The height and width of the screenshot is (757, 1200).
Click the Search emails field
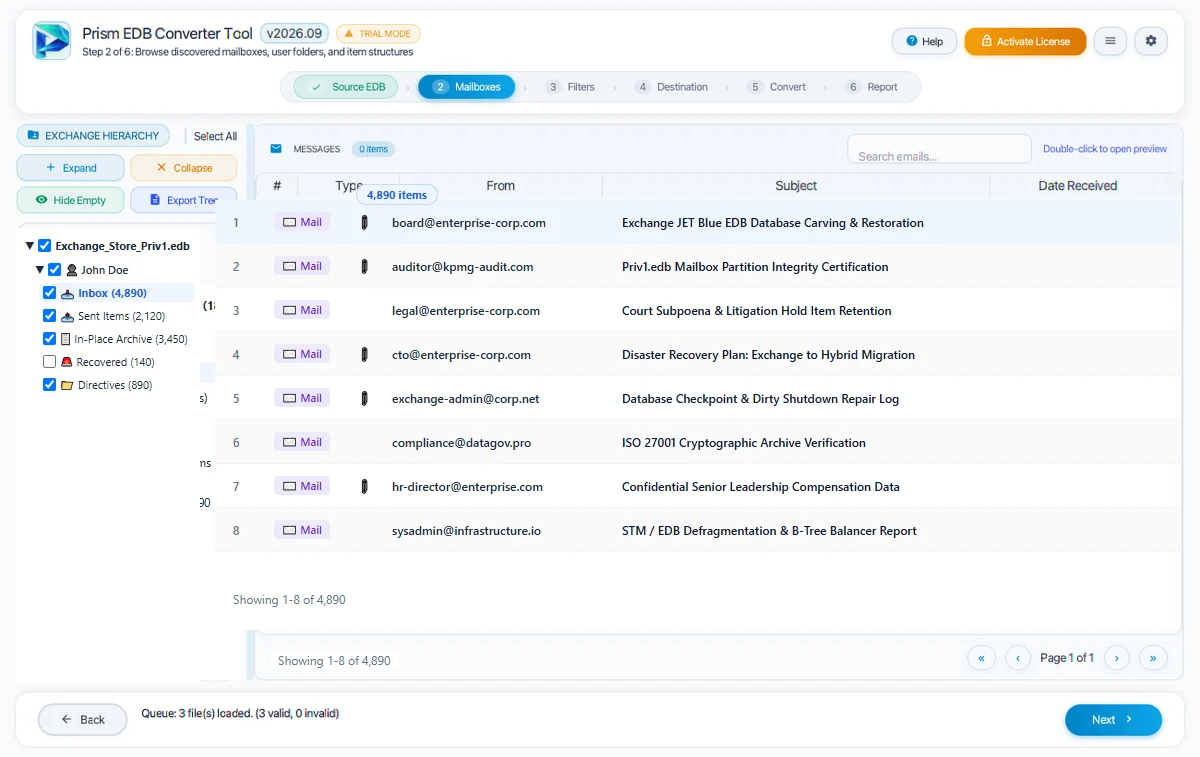(939, 149)
